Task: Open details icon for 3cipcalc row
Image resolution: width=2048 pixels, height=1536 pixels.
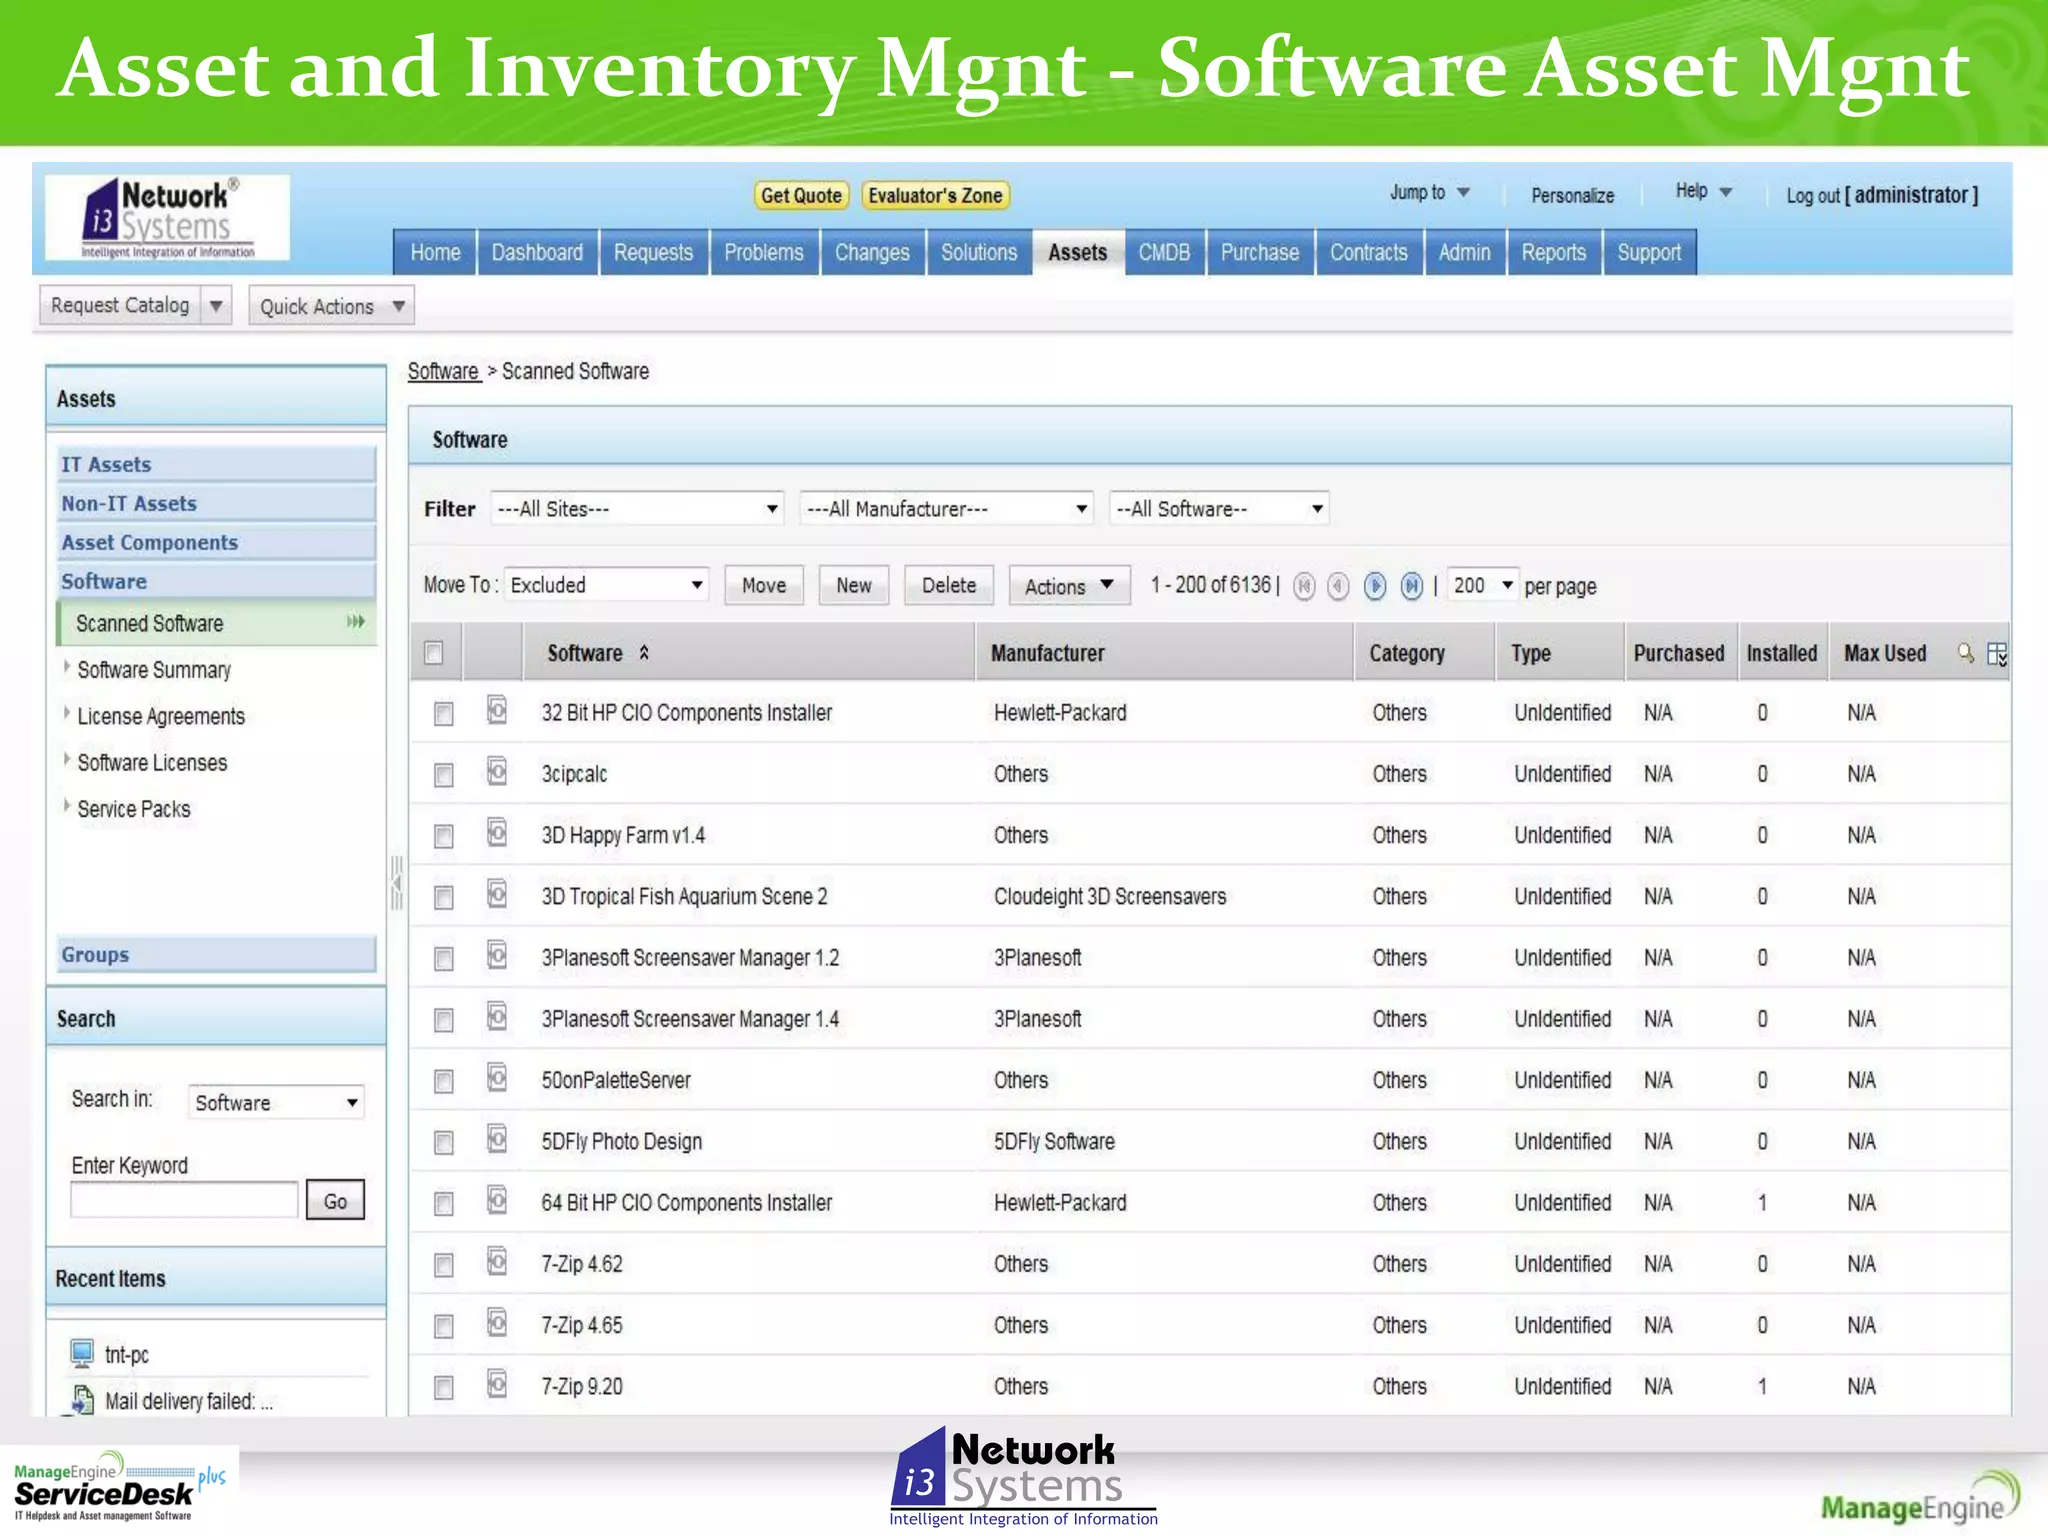Action: [x=497, y=771]
